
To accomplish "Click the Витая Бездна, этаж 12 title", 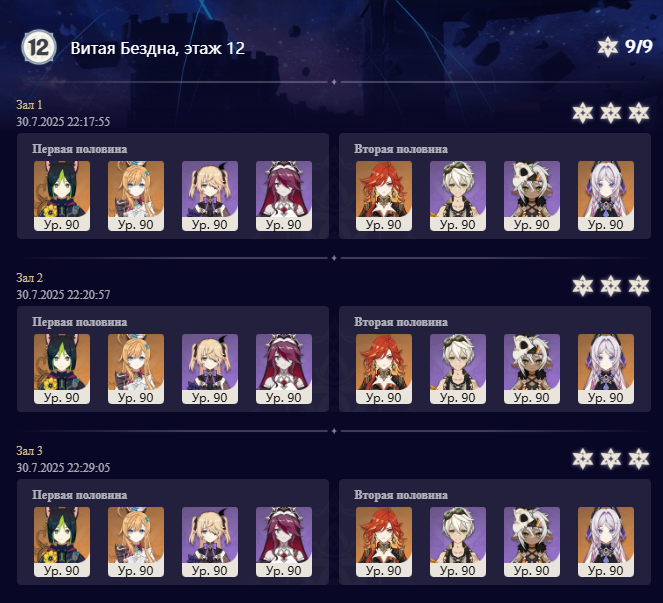I will 158,48.
